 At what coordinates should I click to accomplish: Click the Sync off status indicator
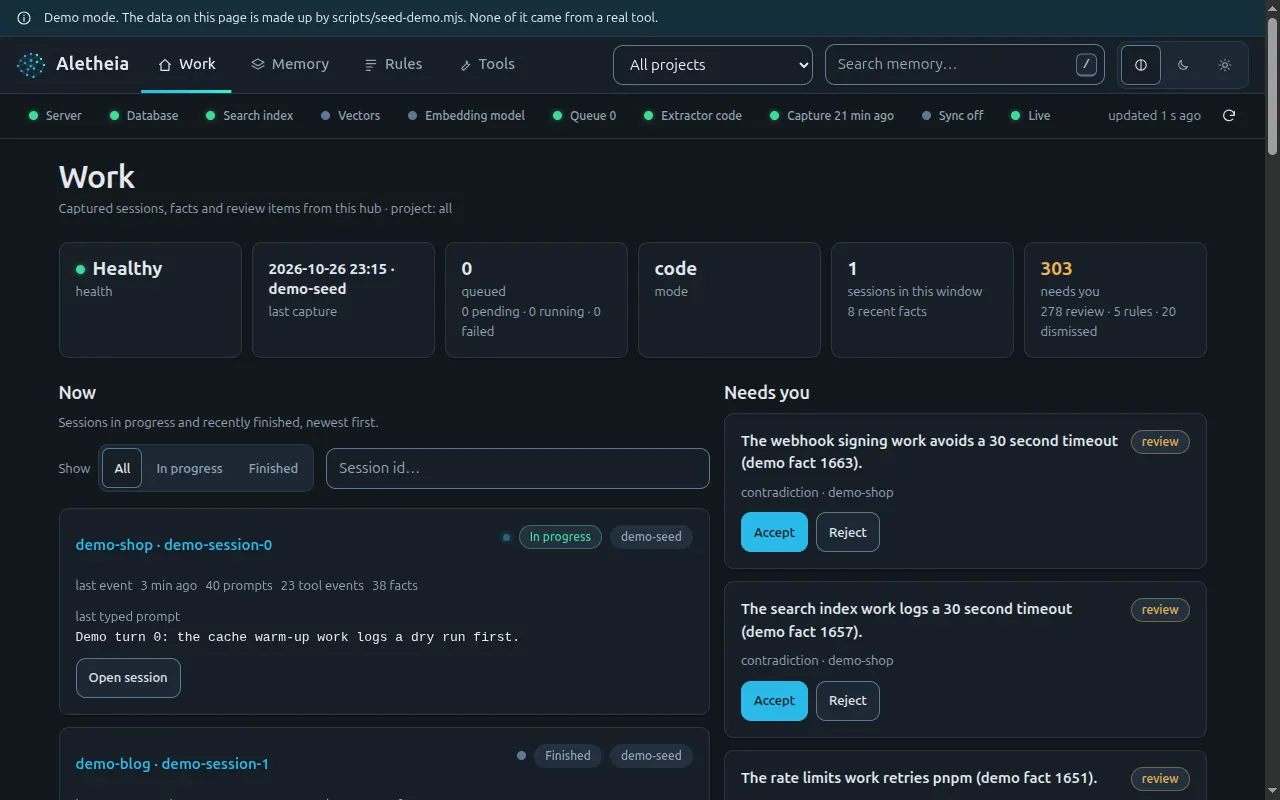pos(953,115)
